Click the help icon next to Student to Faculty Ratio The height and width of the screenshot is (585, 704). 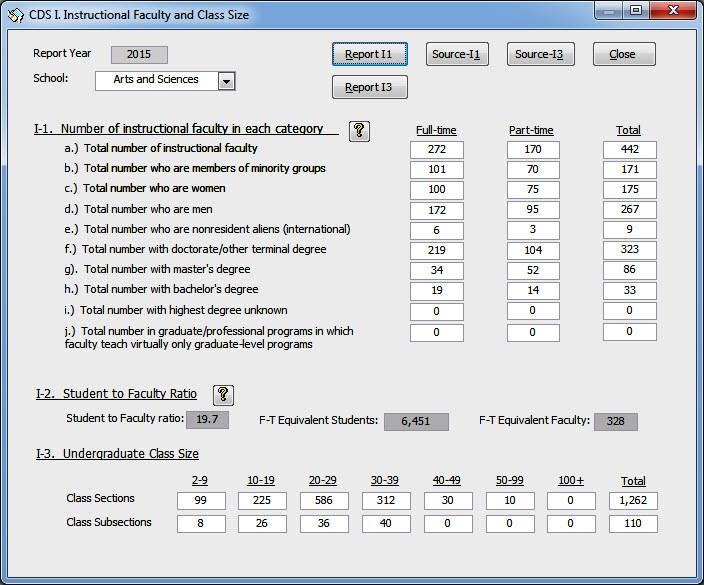click(x=224, y=395)
